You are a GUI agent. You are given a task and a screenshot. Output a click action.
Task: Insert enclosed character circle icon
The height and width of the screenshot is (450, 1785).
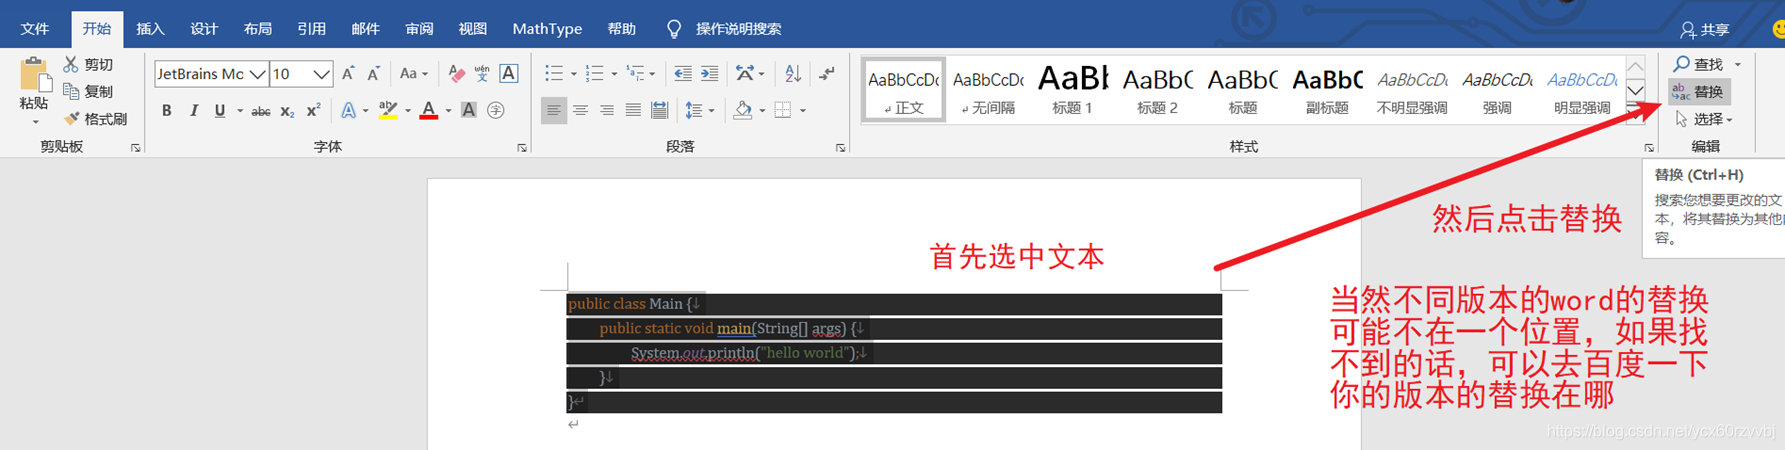tap(495, 110)
